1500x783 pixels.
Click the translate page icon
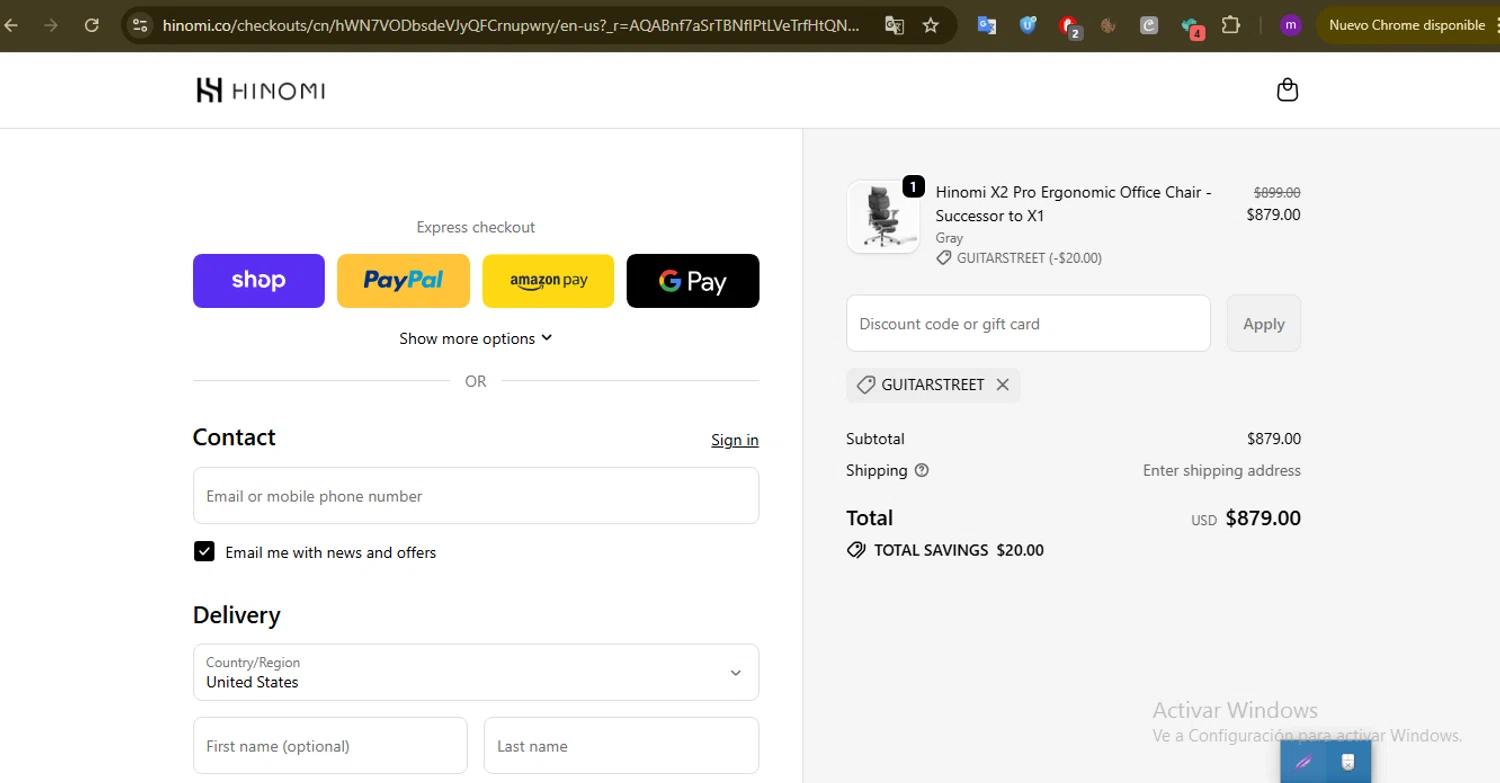coord(894,25)
